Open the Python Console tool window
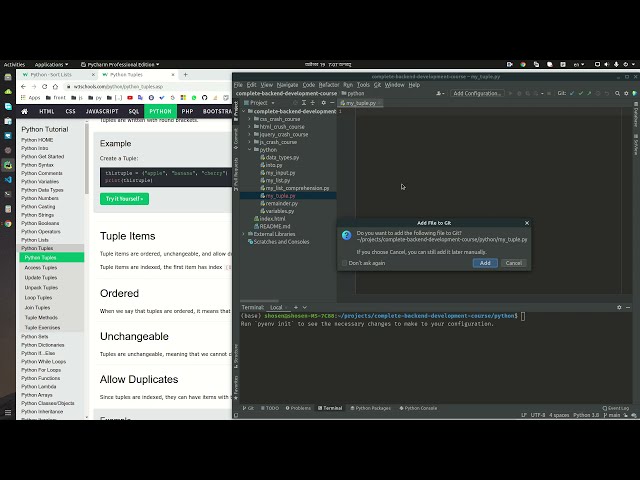Viewport: 640px width, 480px height. click(x=418, y=408)
